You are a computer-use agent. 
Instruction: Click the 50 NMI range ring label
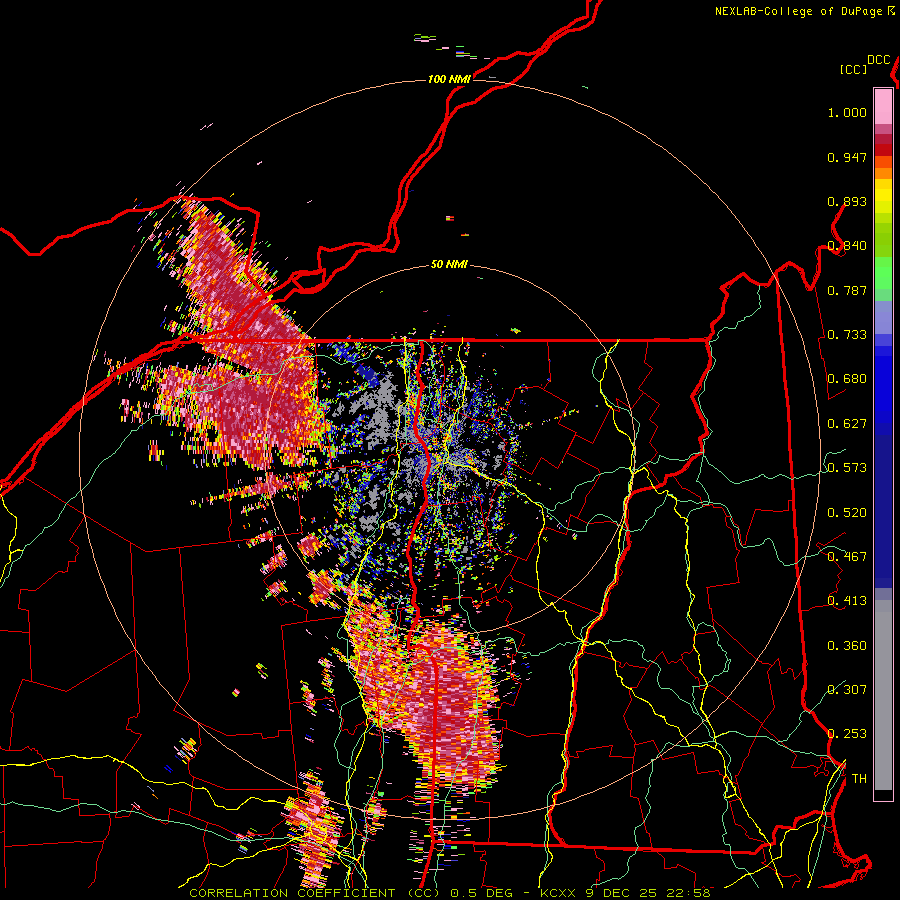[x=449, y=265]
